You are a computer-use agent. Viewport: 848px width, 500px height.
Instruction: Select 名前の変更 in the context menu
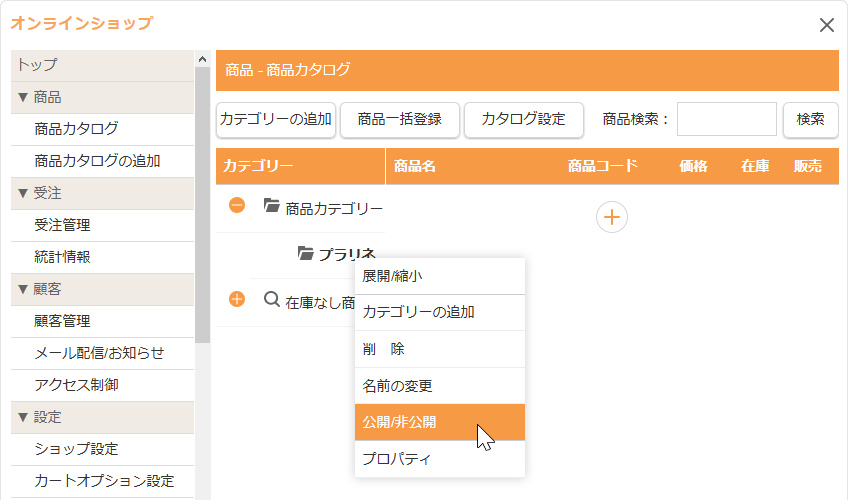click(440, 385)
